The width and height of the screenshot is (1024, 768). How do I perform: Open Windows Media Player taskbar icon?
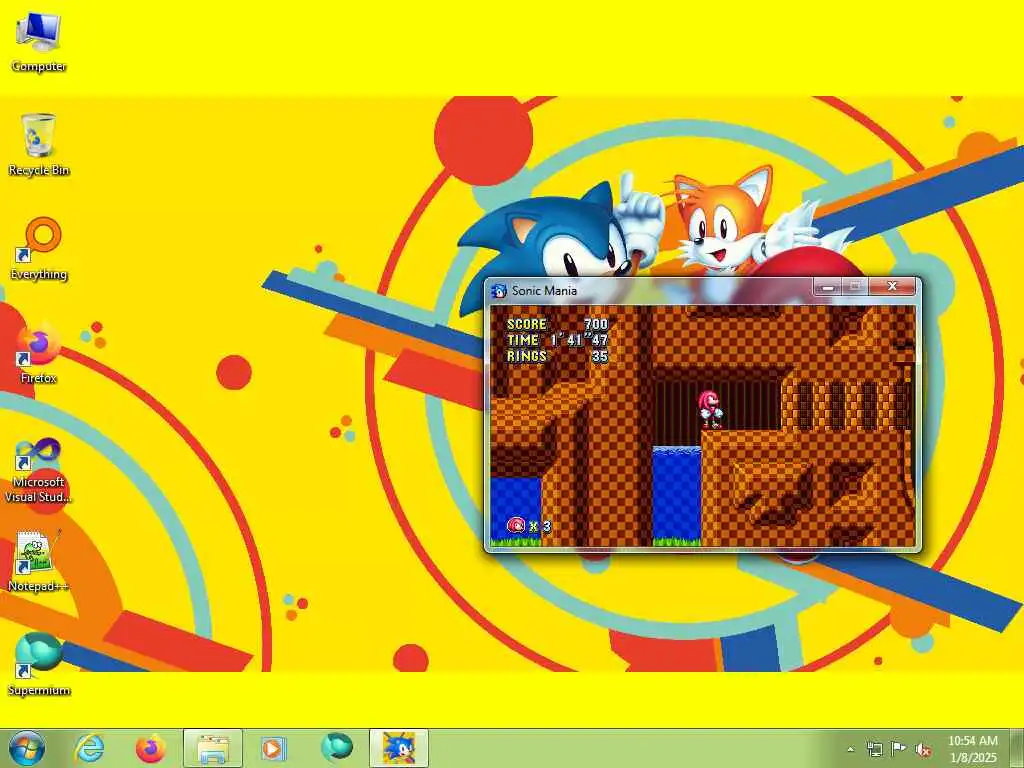274,748
